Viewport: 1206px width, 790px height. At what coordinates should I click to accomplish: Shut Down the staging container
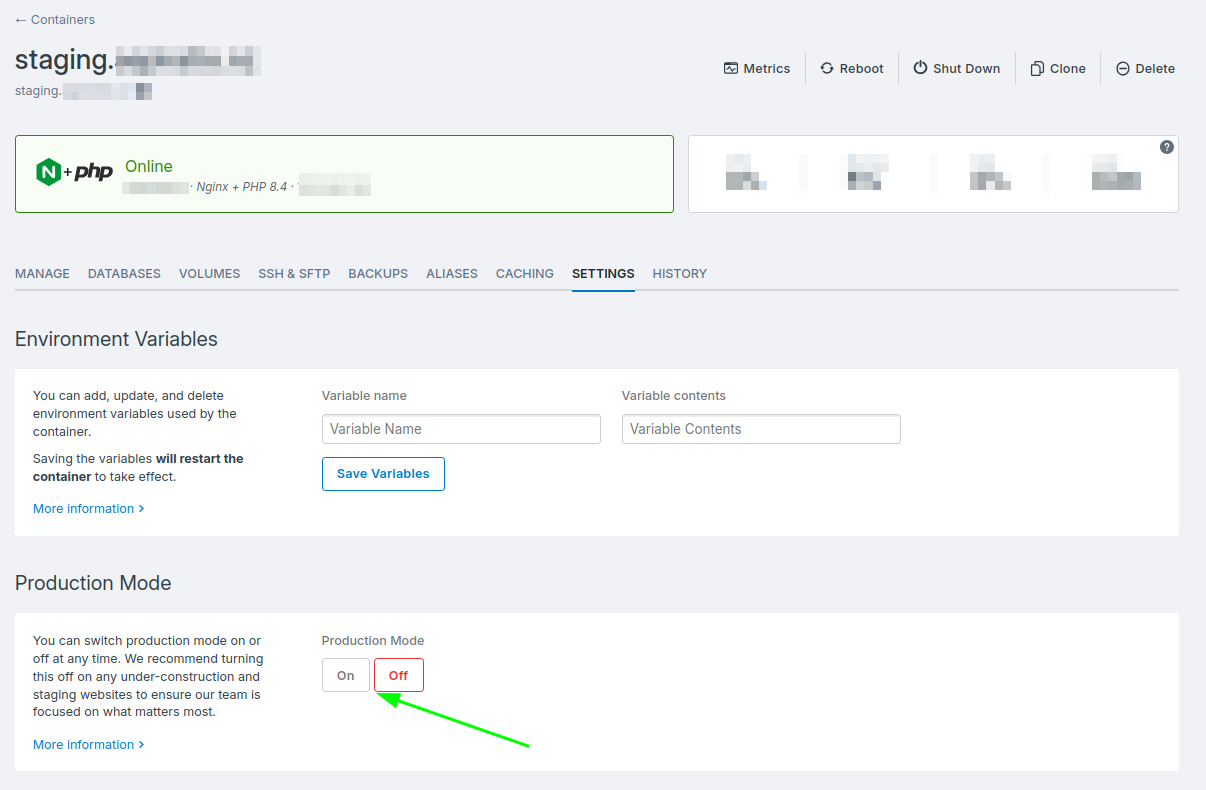click(x=957, y=69)
